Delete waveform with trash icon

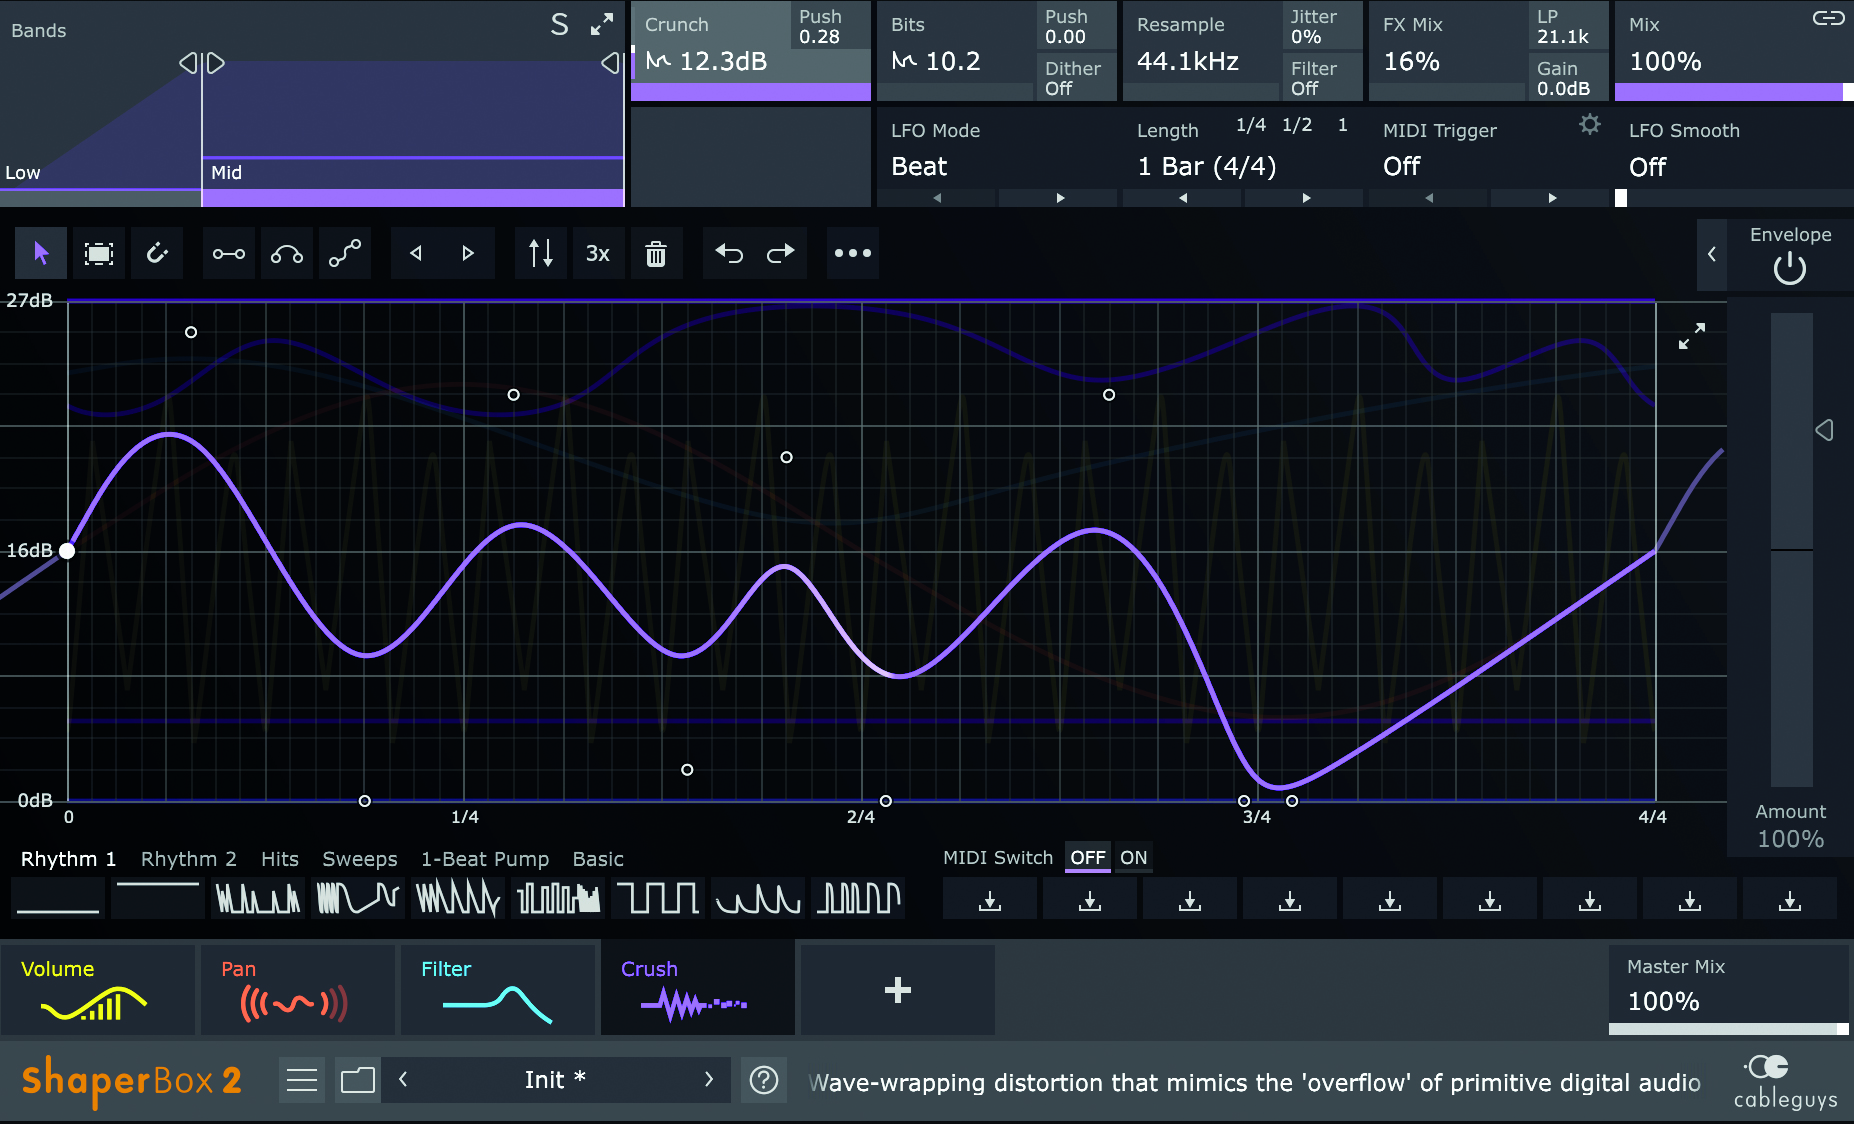(x=656, y=253)
